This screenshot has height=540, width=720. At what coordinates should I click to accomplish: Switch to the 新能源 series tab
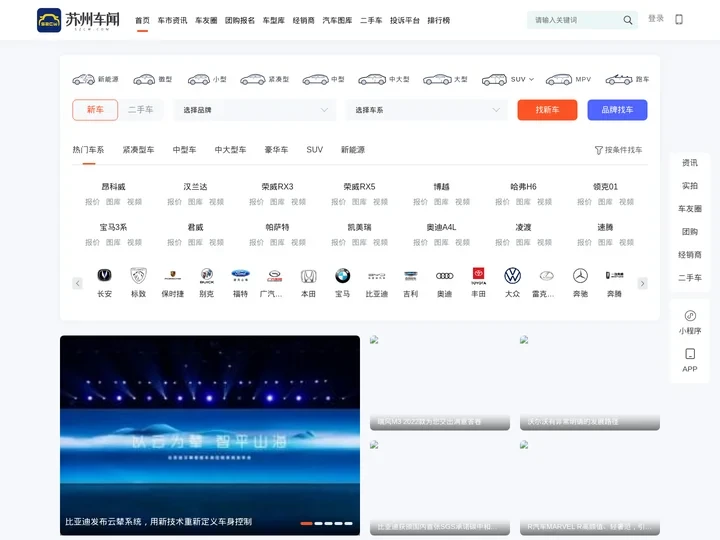tap(353, 150)
